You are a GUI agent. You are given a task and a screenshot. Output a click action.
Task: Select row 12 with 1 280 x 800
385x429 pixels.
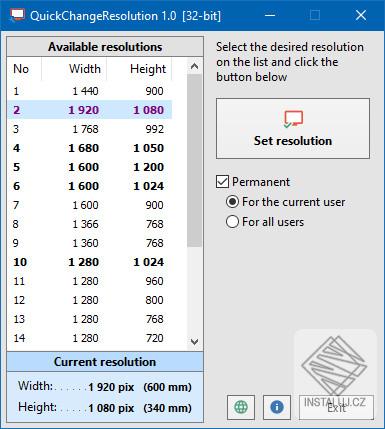point(89,300)
